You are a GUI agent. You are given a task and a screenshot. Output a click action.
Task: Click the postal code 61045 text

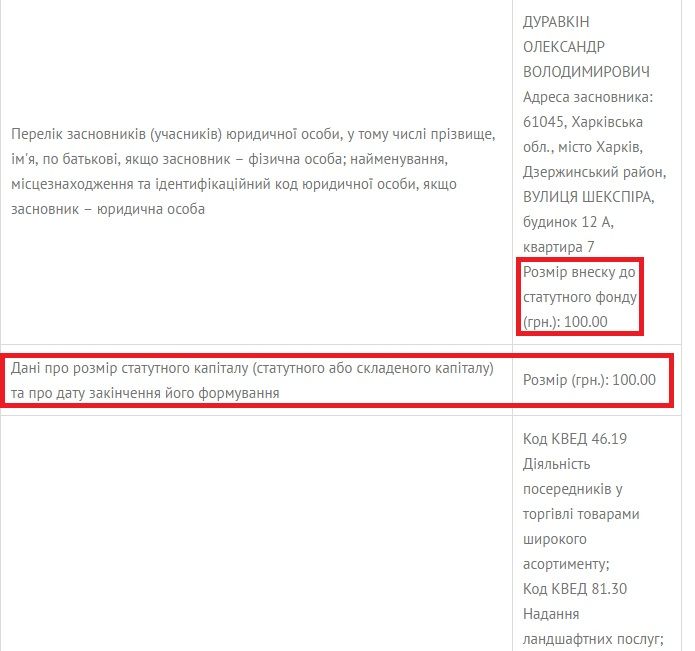[x=543, y=122]
